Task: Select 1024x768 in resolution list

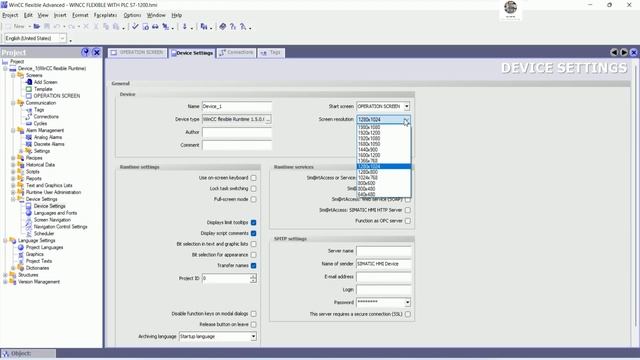Action: [x=383, y=178]
